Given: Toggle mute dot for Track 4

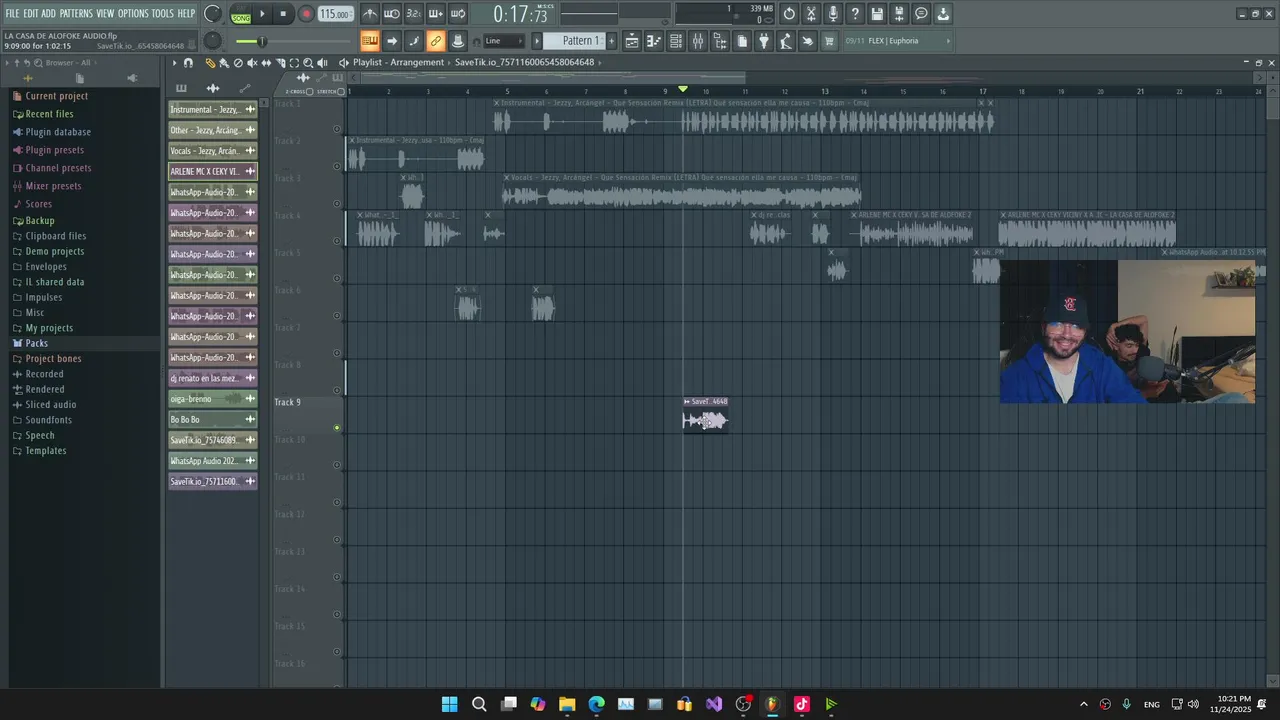Looking at the screenshot, I should click(337, 241).
